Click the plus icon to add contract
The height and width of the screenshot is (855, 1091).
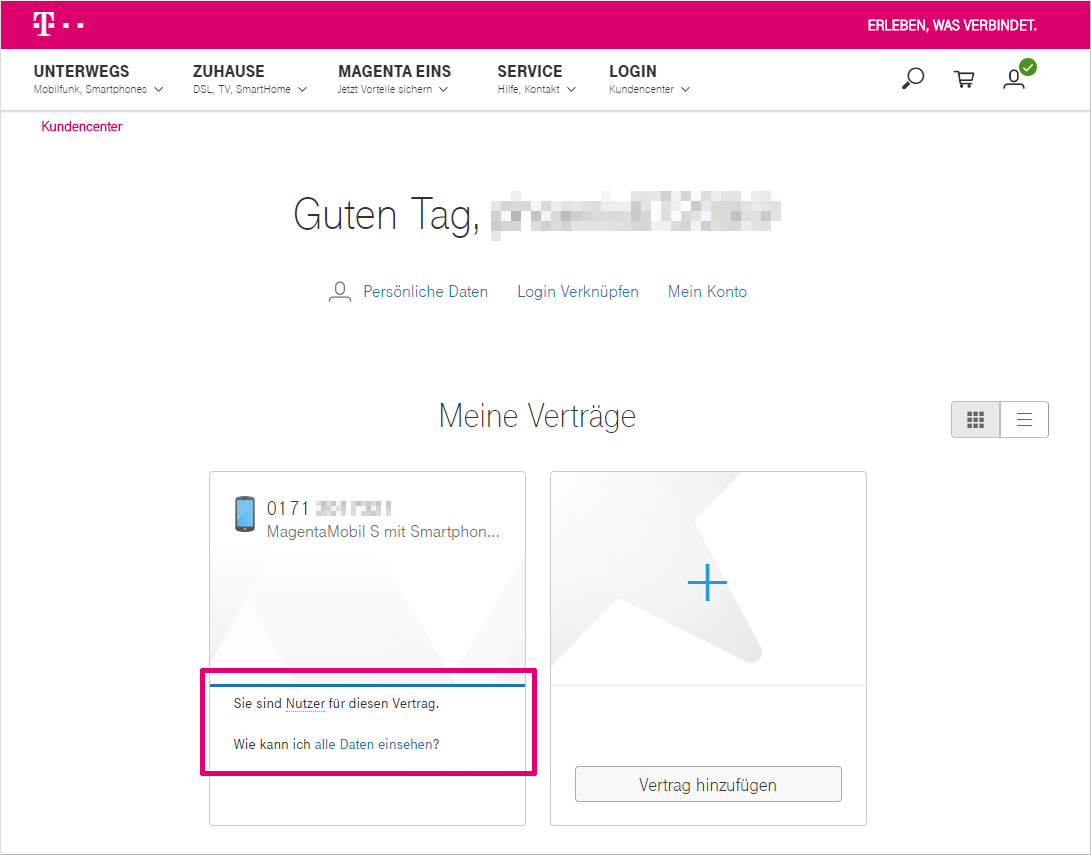coord(707,582)
